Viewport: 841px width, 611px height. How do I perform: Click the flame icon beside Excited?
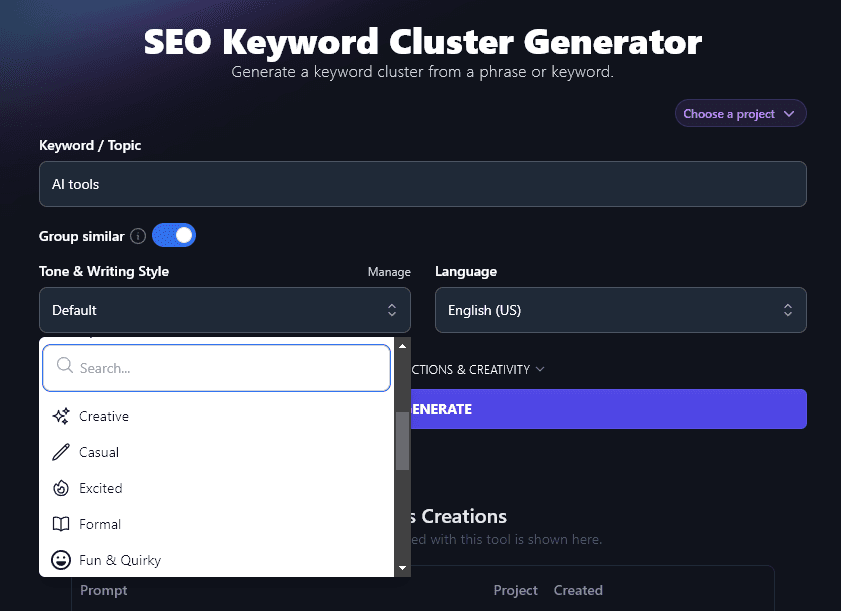59,487
